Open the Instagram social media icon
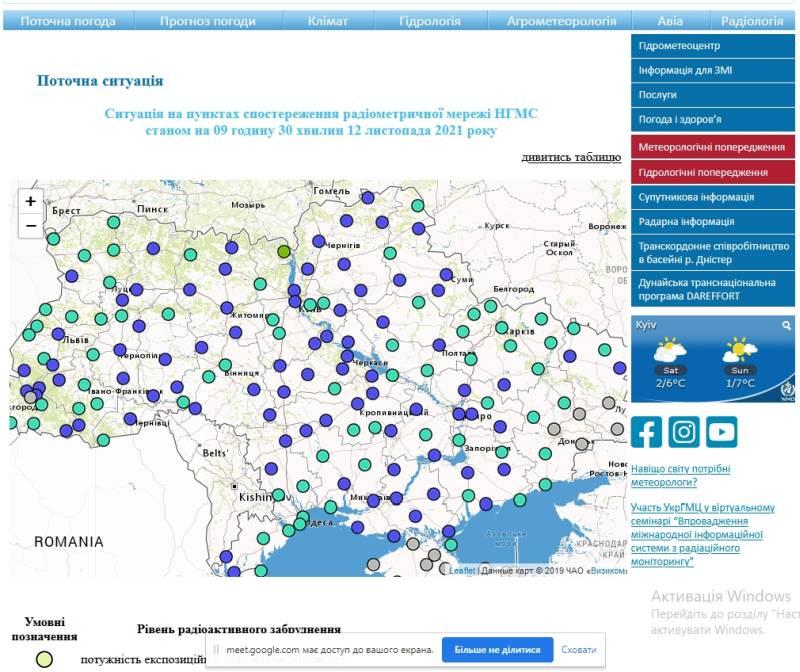The image size is (800, 672). [684, 432]
